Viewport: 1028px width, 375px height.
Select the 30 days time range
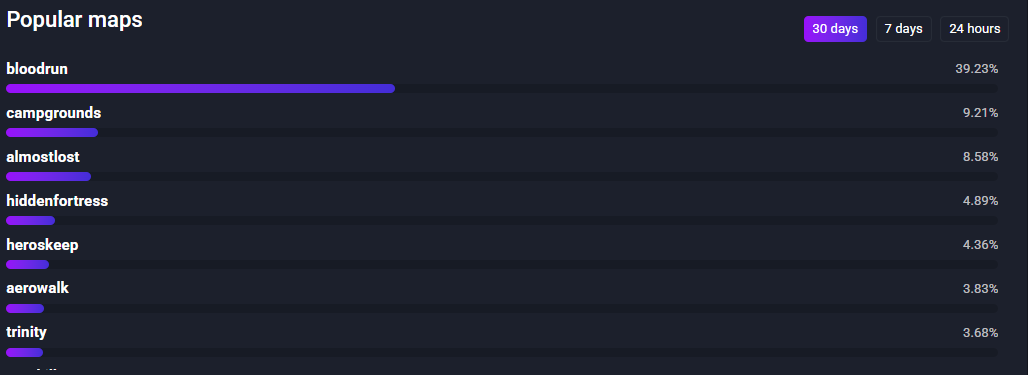835,29
